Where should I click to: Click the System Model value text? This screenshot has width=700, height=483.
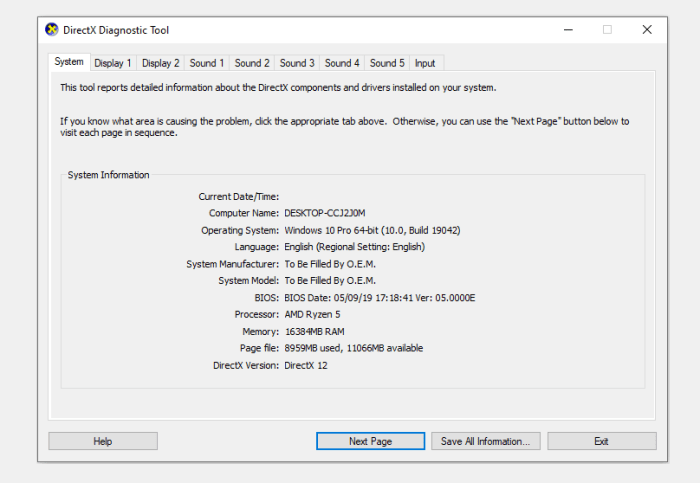pyautogui.click(x=330, y=281)
